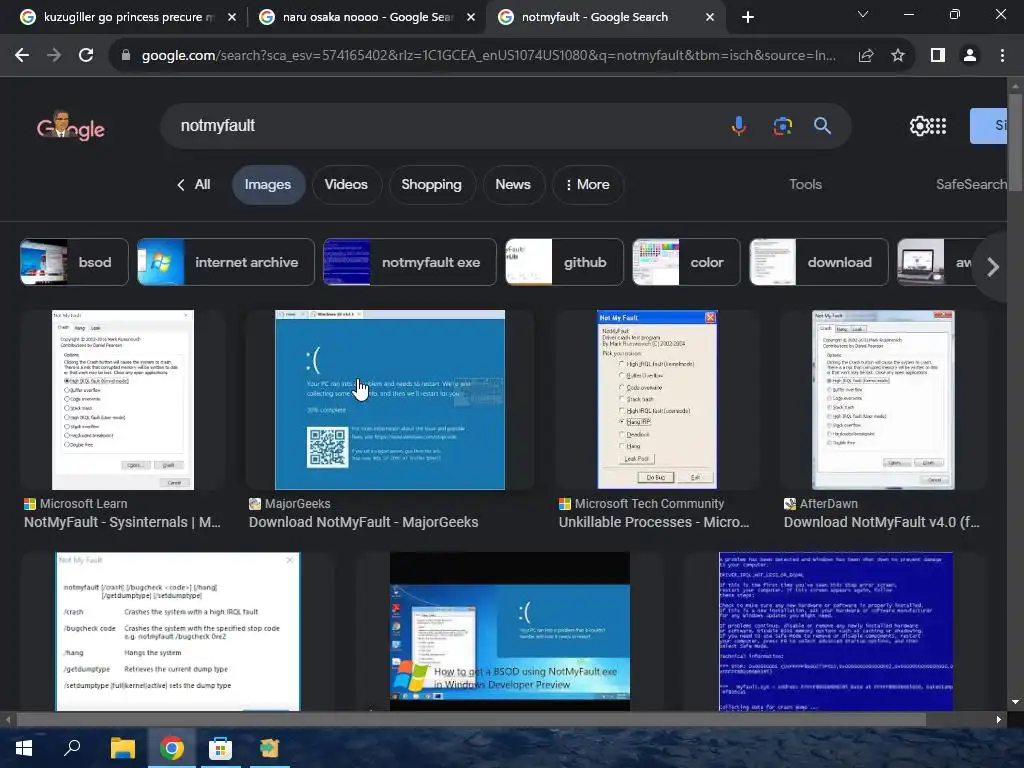Switch to naru osaka noooo tab

(368, 17)
